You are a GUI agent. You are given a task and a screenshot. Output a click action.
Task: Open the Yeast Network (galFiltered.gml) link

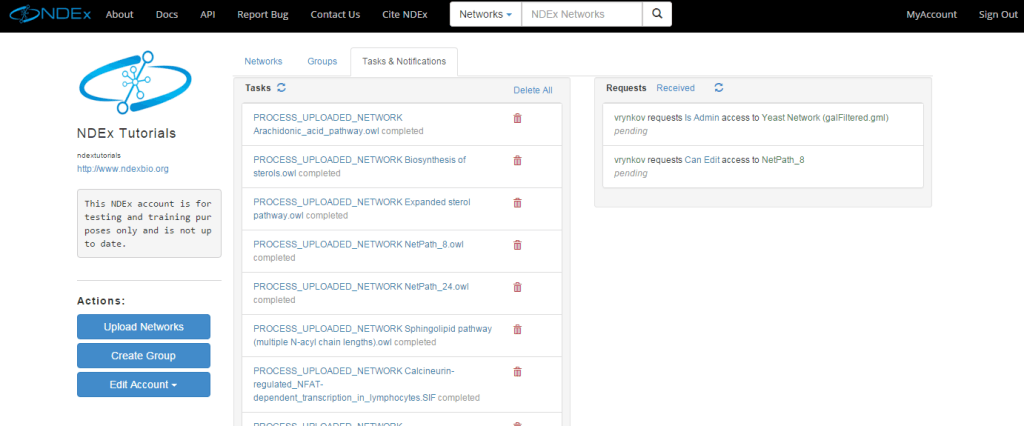[x=825, y=118]
